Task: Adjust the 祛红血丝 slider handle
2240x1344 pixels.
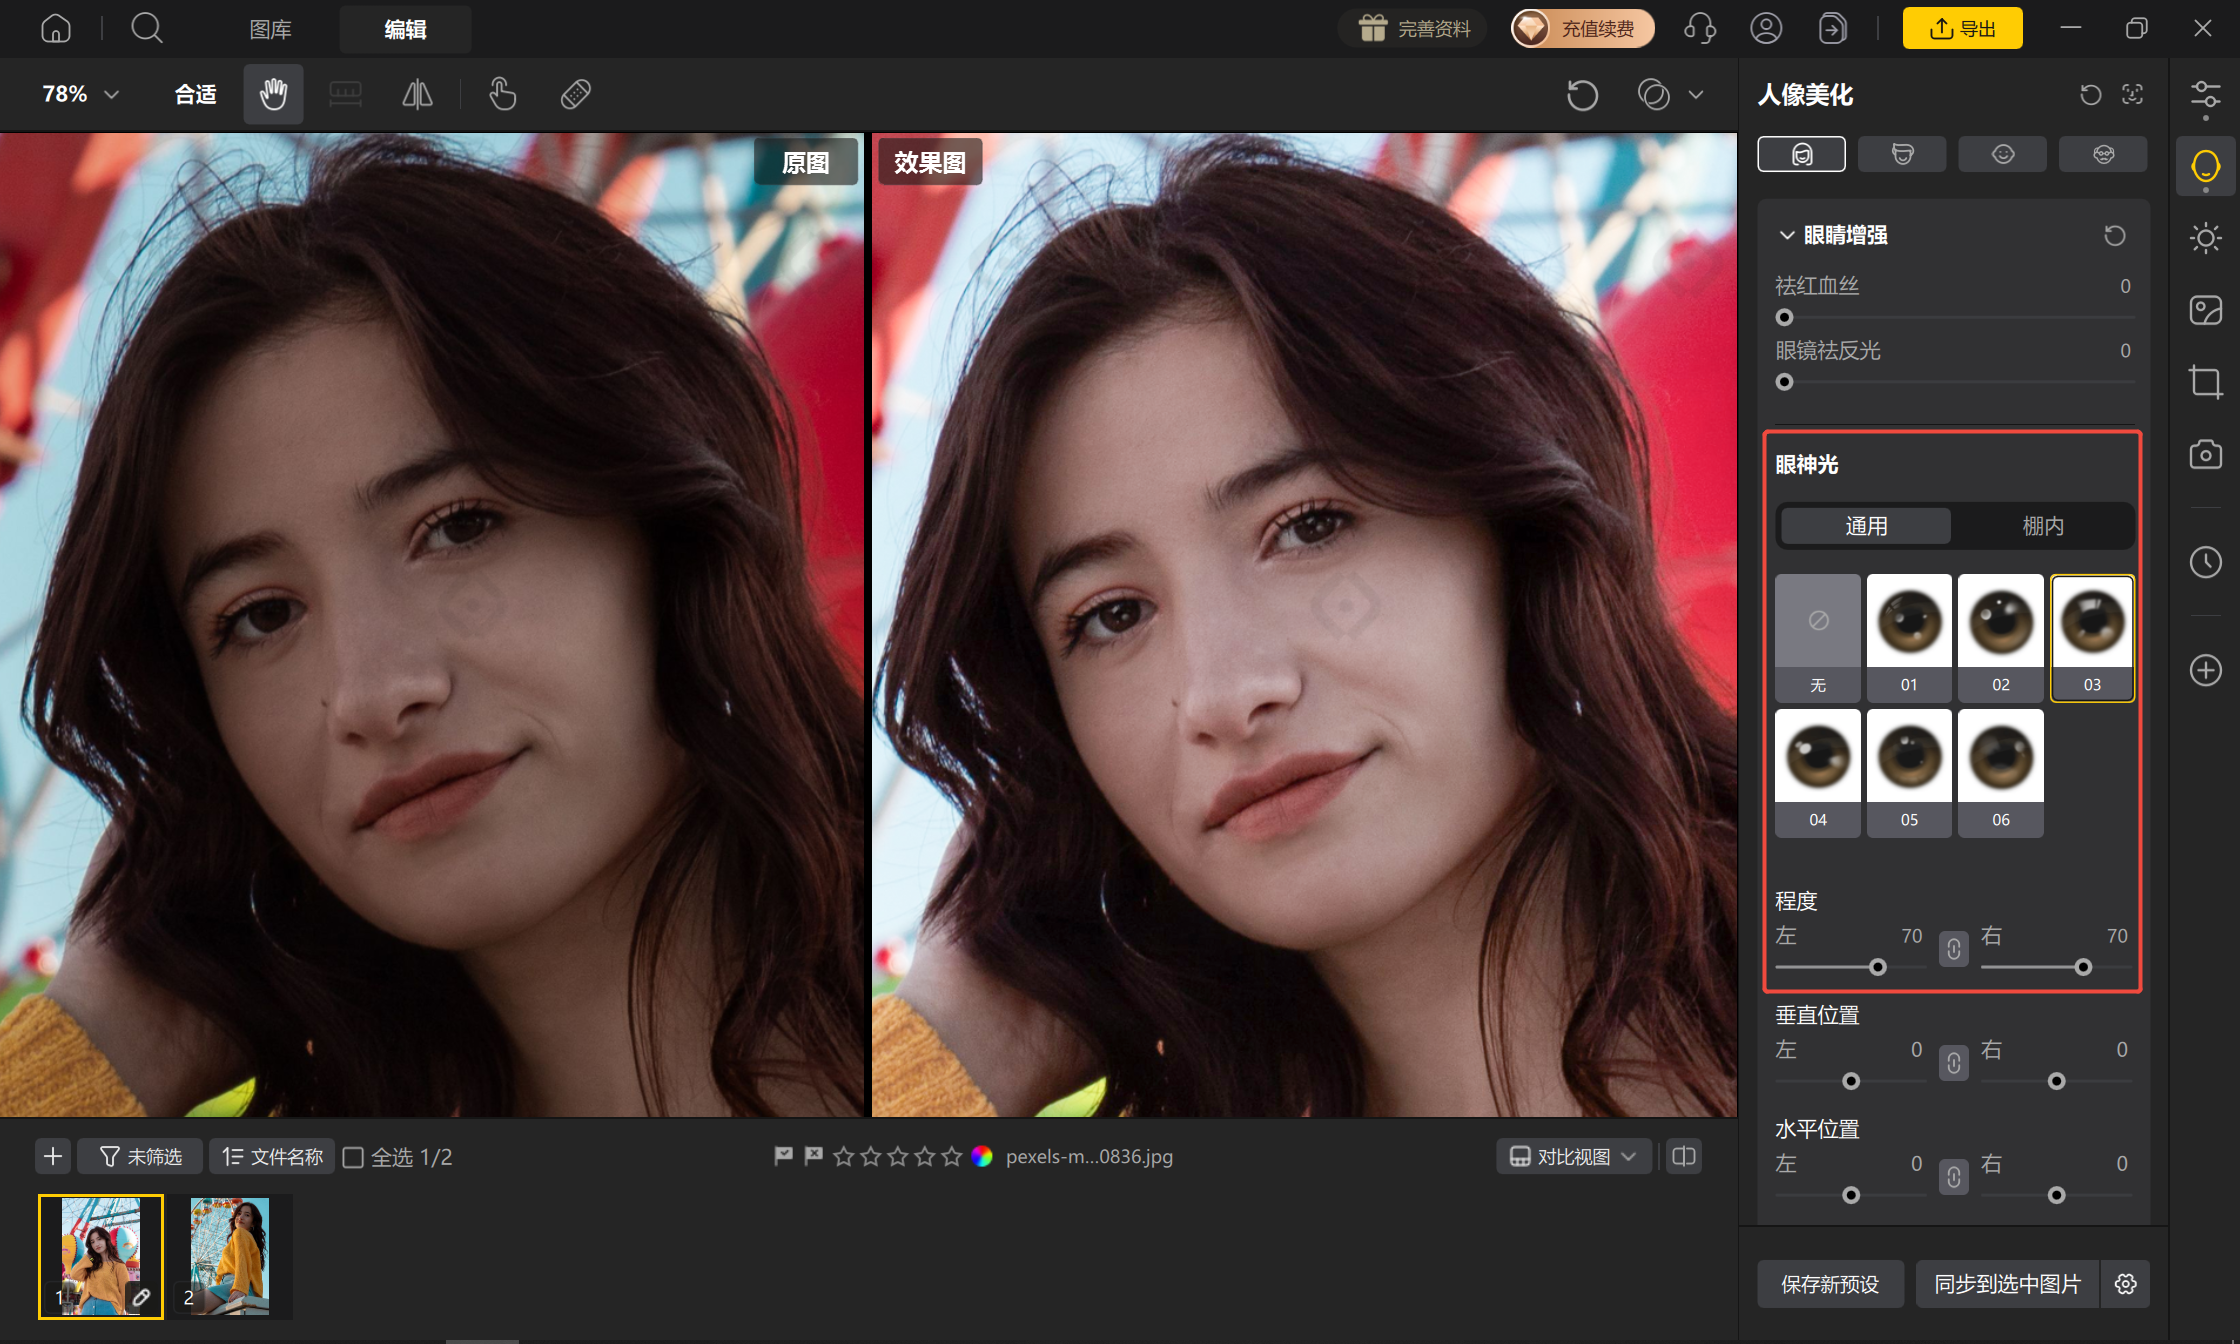Action: click(1784, 318)
